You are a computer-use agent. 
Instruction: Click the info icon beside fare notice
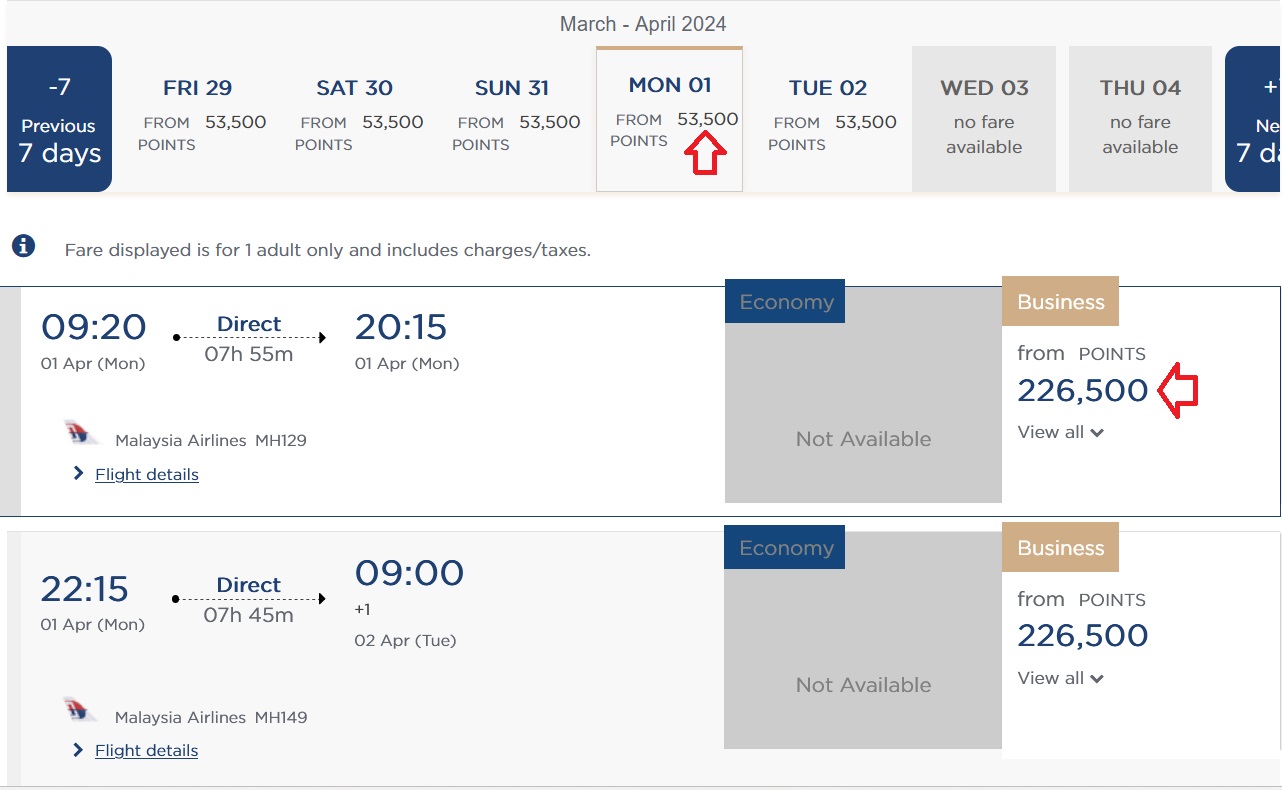(23, 246)
